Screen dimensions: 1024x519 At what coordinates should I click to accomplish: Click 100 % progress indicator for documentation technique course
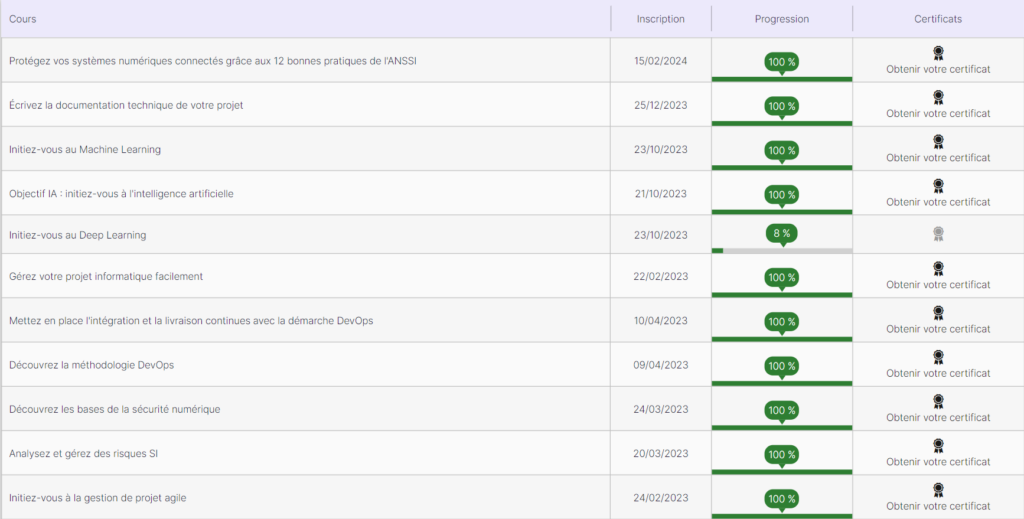click(782, 106)
